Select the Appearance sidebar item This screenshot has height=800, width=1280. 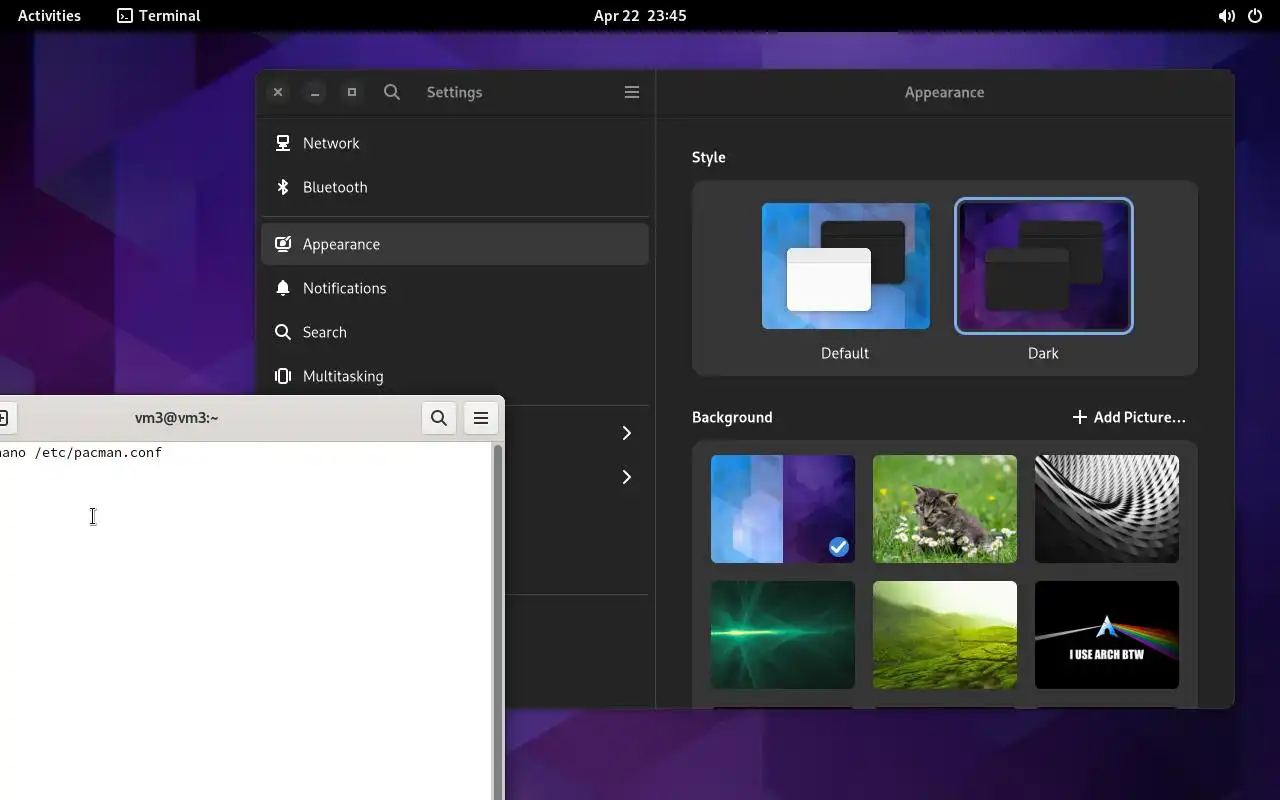(x=455, y=244)
